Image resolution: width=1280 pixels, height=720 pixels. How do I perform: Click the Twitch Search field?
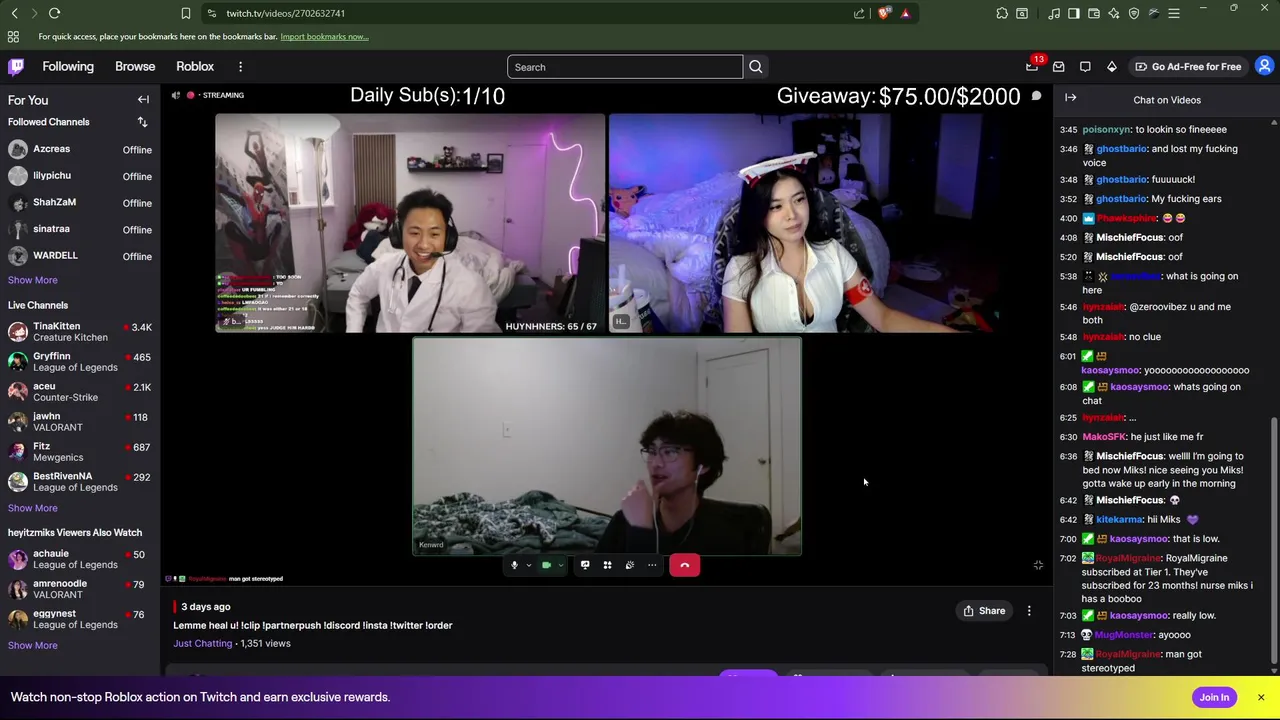point(625,67)
